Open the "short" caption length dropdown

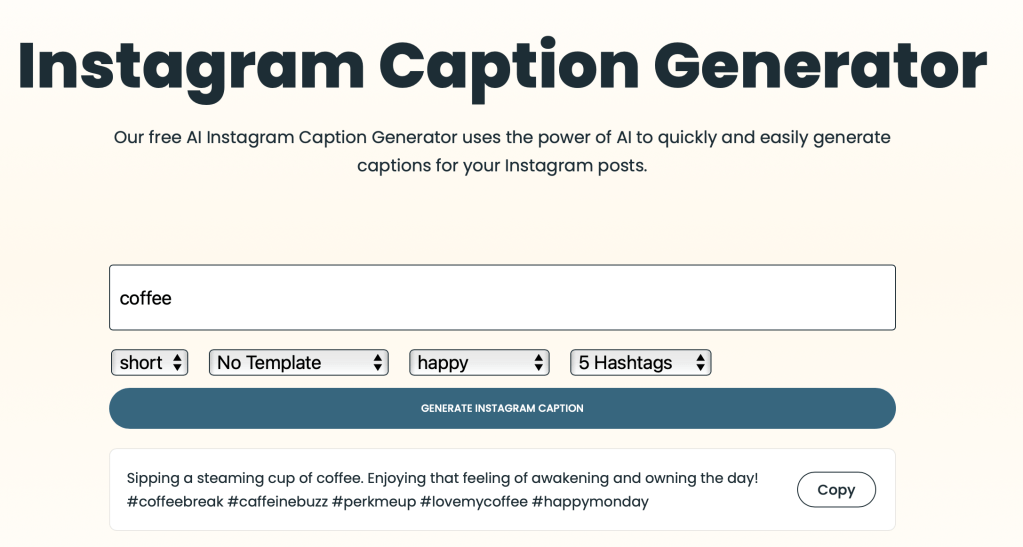pos(149,363)
